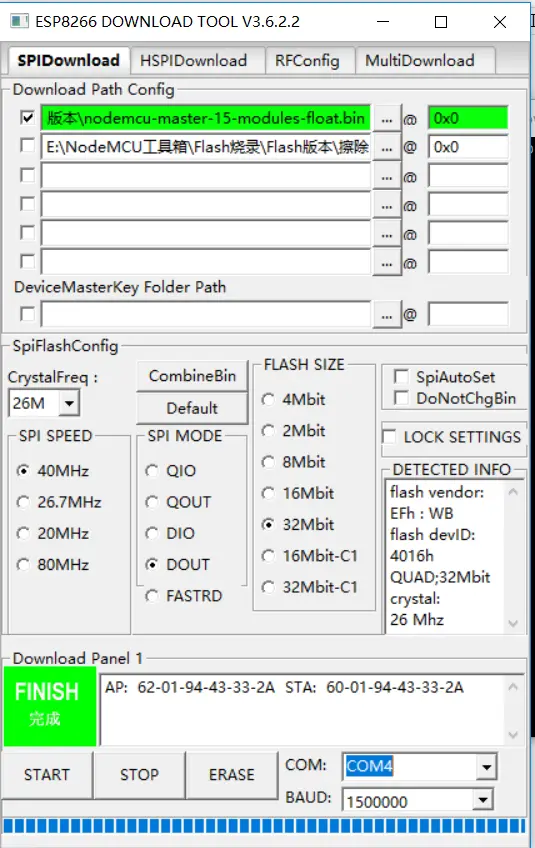Uncheck the nodemcu-master-15-modules-float.bin row checkbox

click(27, 117)
